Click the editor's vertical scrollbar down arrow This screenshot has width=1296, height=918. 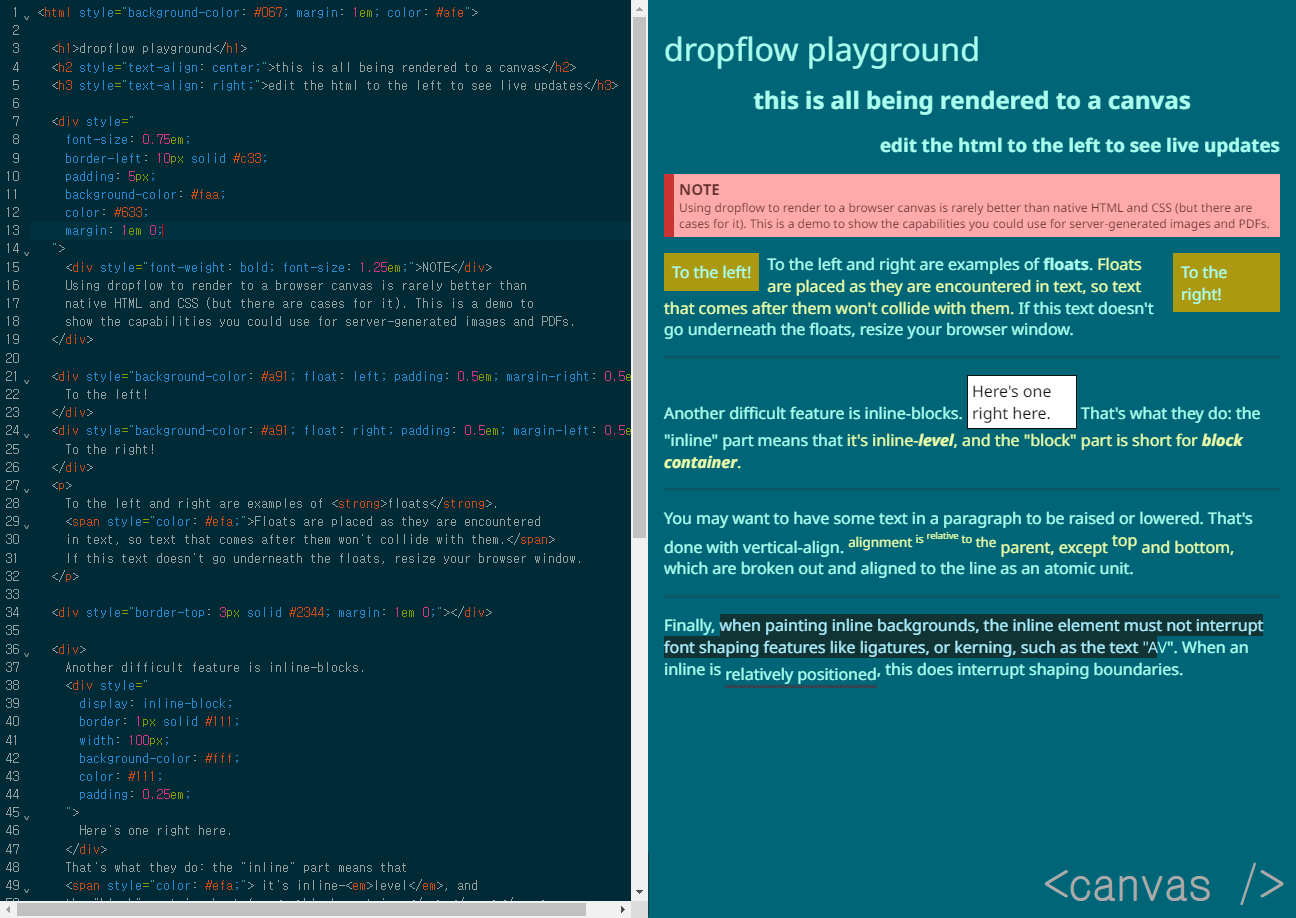639,891
